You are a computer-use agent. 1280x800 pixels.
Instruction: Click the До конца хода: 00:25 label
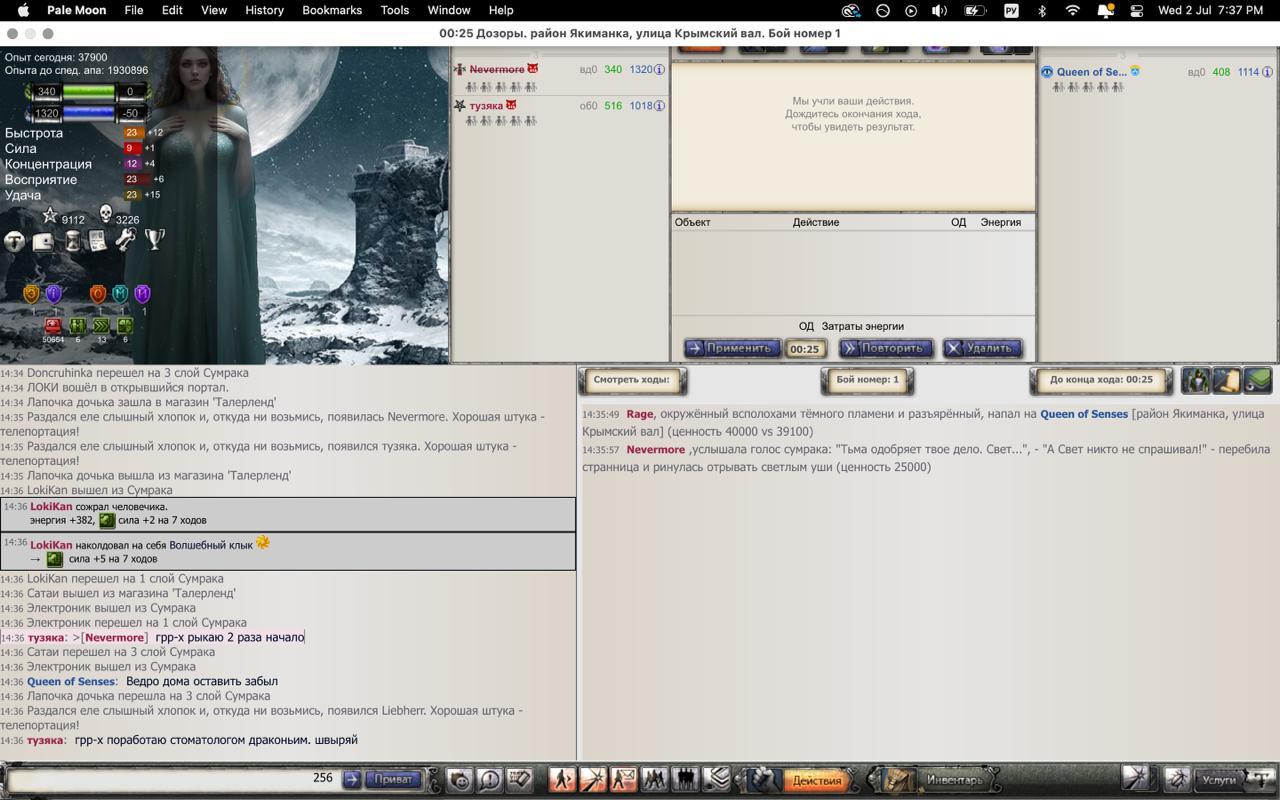[x=1101, y=380]
